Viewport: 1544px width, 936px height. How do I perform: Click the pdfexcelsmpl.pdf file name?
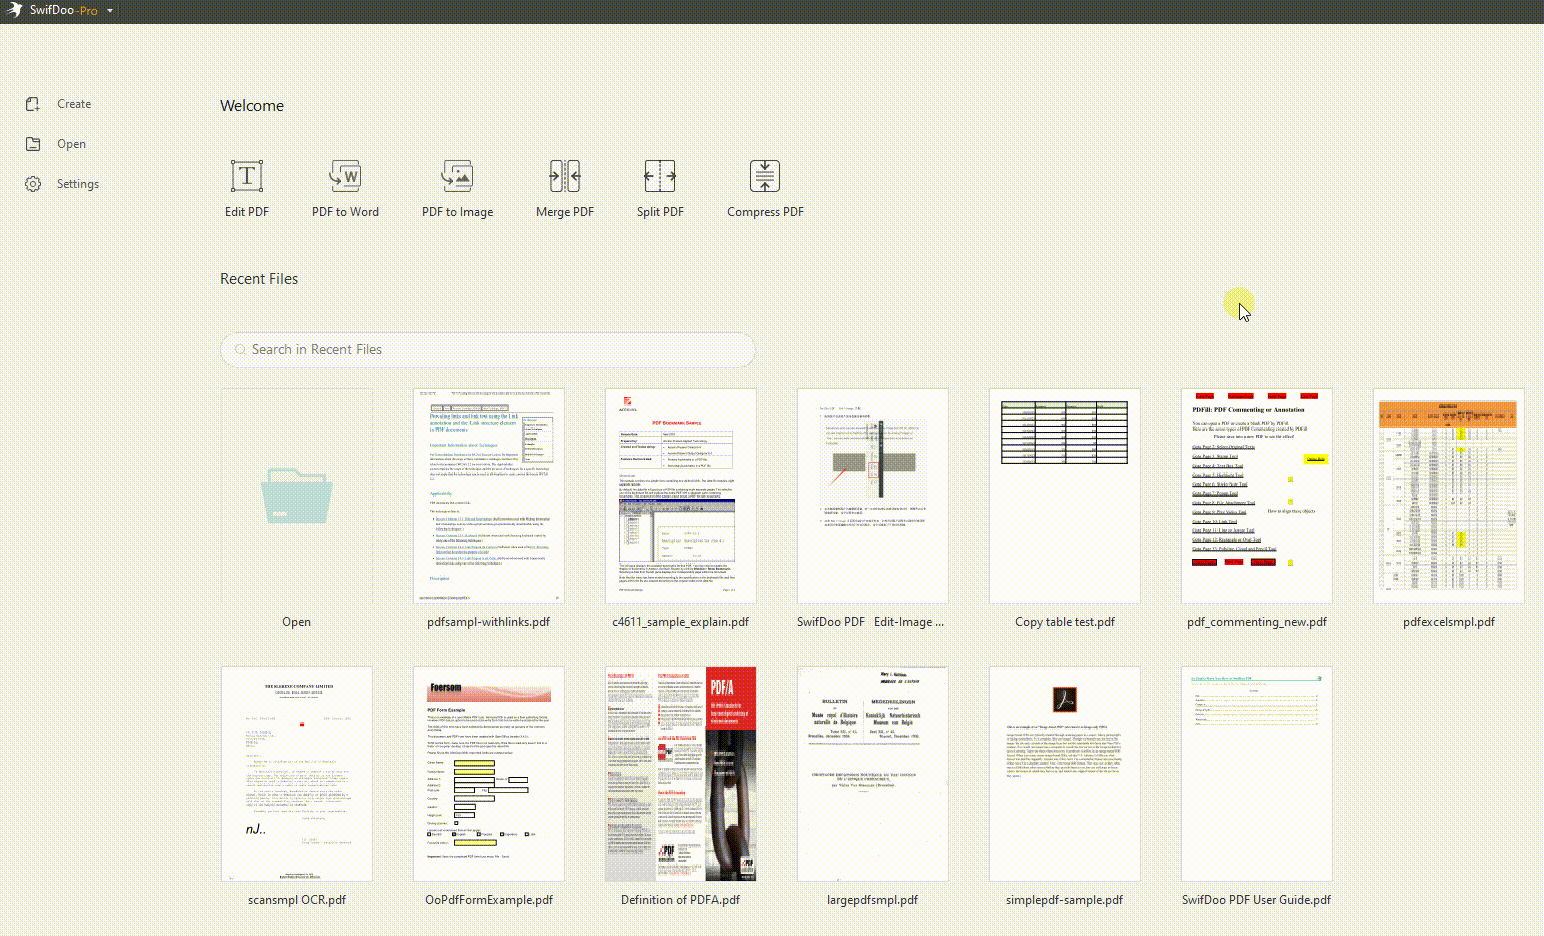1449,622
